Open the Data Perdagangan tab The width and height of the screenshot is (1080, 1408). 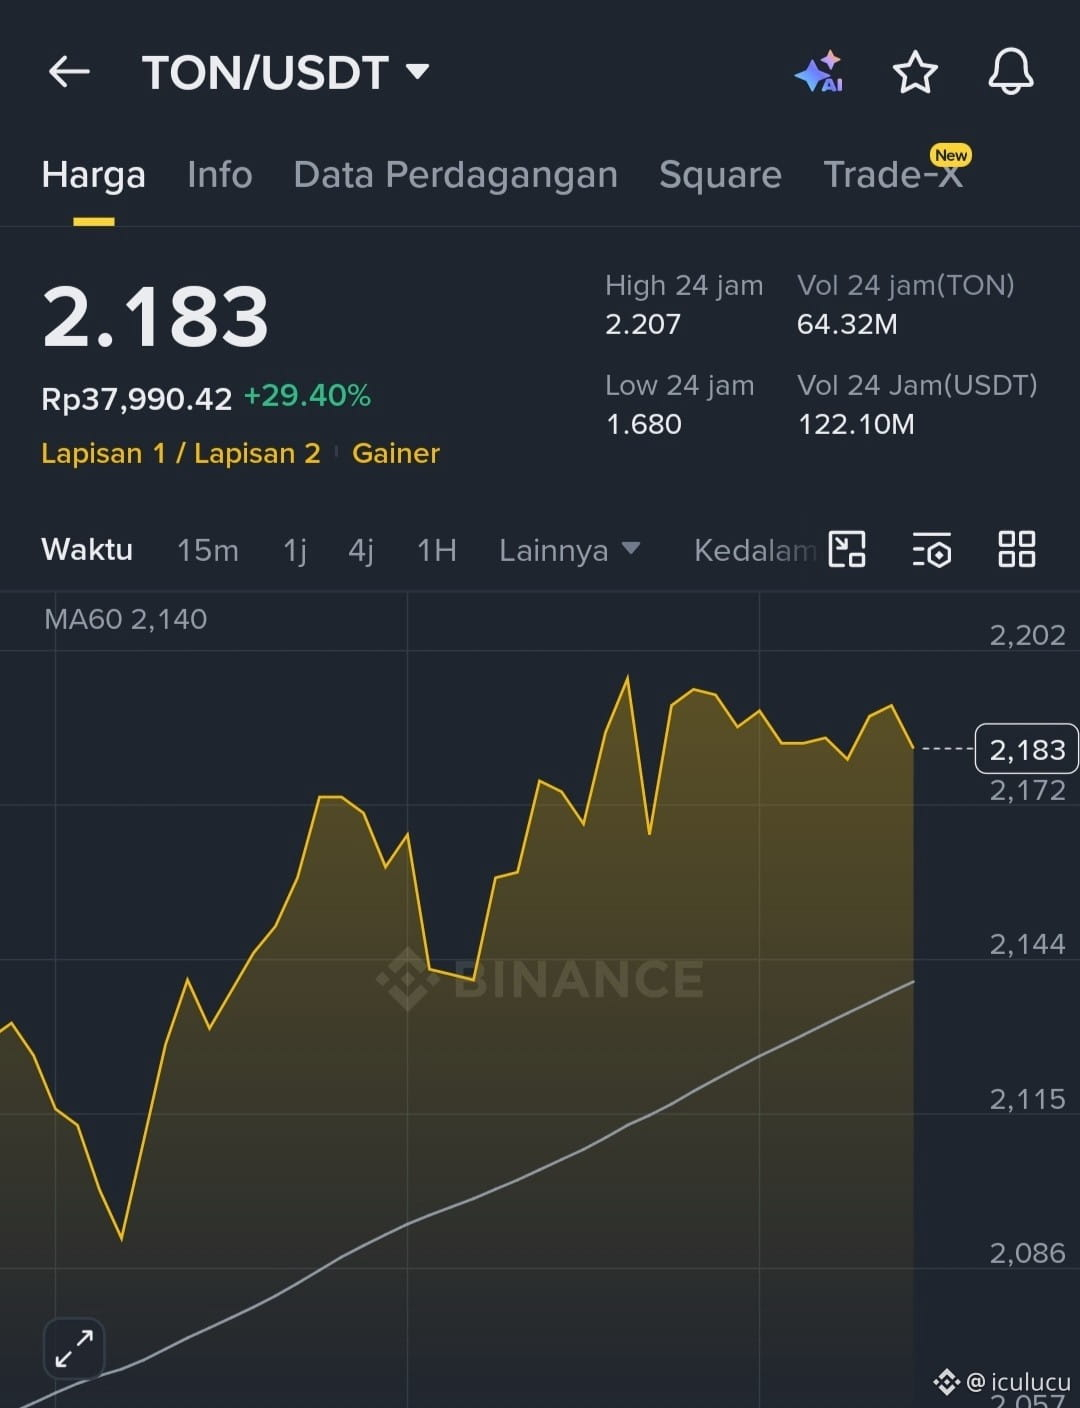[x=456, y=175]
